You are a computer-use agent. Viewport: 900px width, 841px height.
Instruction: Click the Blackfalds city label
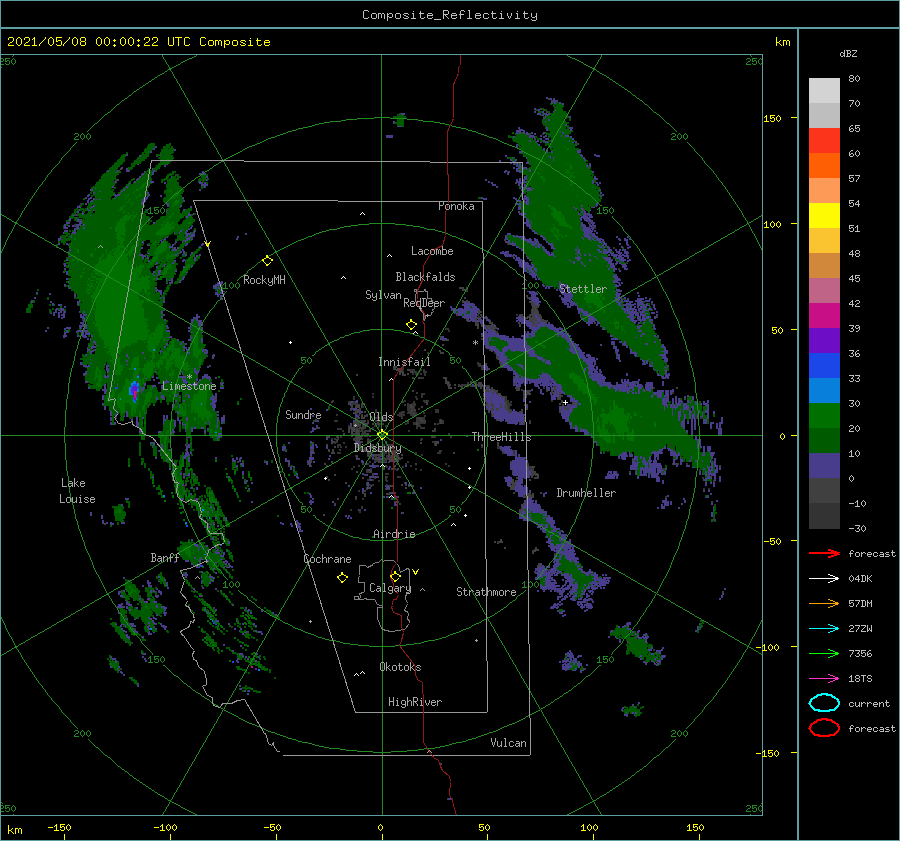pyautogui.click(x=425, y=277)
